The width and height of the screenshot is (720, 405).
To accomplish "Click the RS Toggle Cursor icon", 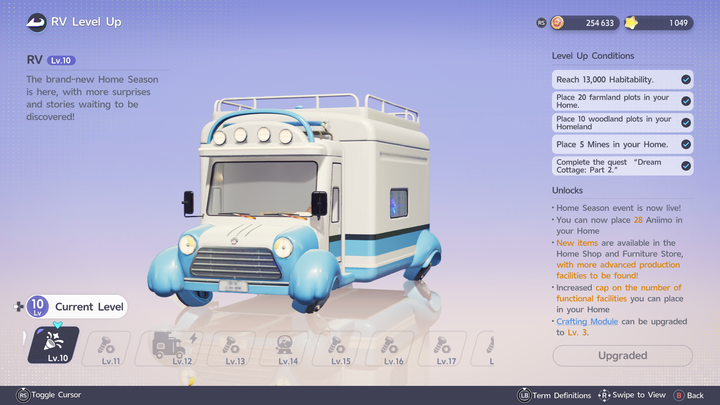I will click(x=22, y=395).
